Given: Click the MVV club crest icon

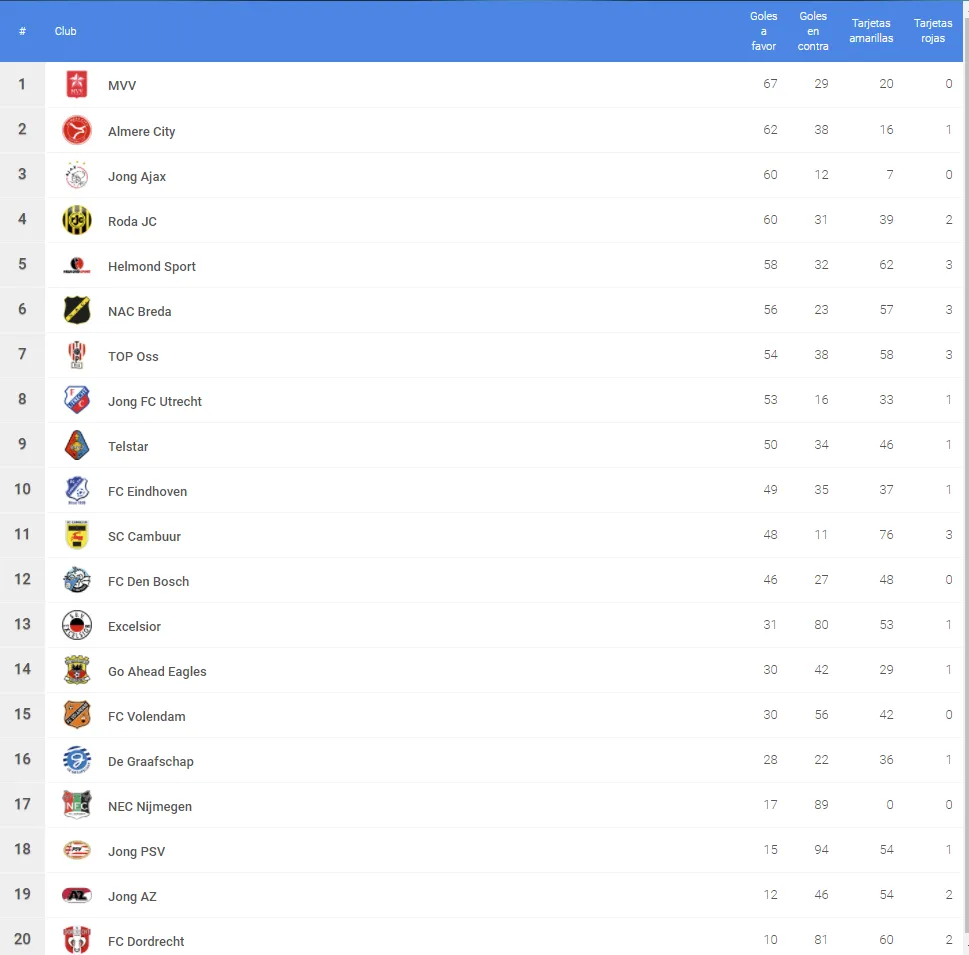Looking at the screenshot, I should point(77,85).
